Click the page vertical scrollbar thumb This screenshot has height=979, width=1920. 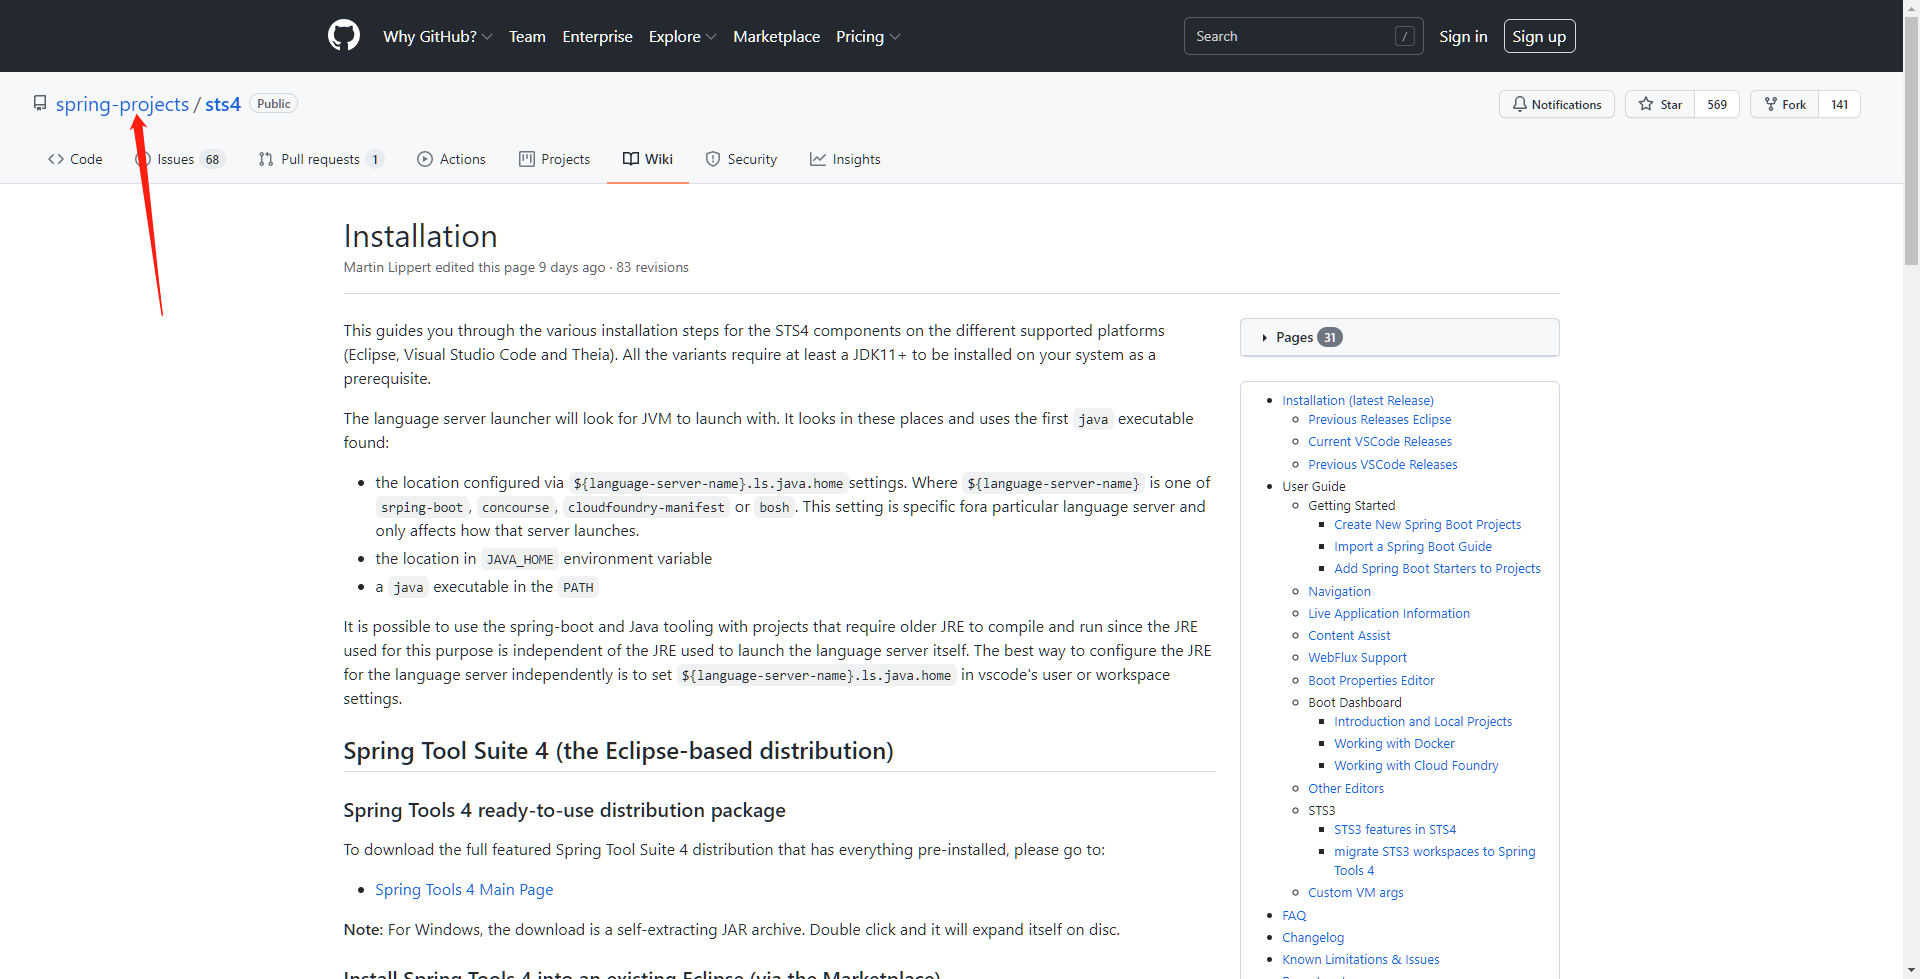[x=1911, y=143]
